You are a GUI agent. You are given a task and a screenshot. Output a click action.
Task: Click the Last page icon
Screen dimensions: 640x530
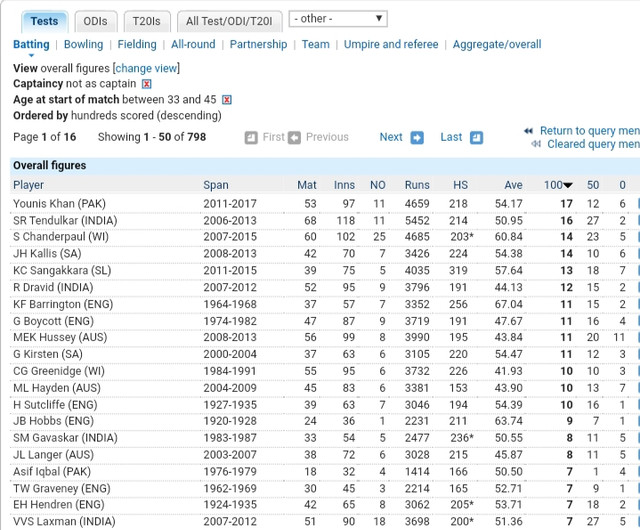477,138
